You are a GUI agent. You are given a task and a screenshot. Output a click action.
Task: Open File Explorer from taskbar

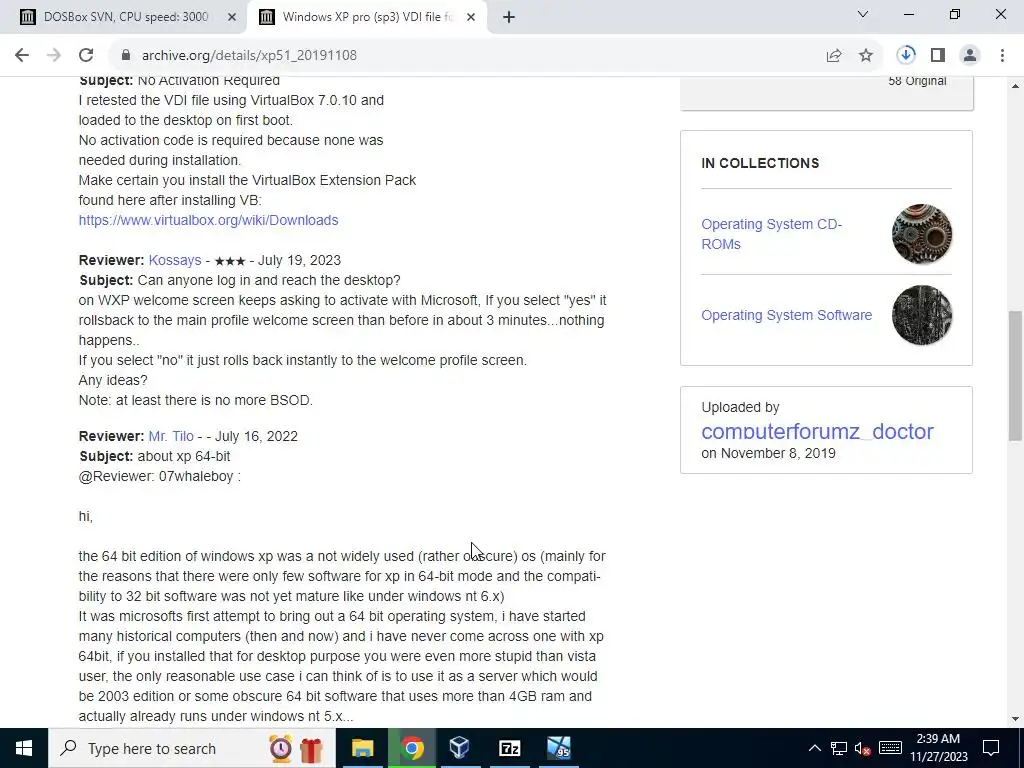[x=362, y=748]
